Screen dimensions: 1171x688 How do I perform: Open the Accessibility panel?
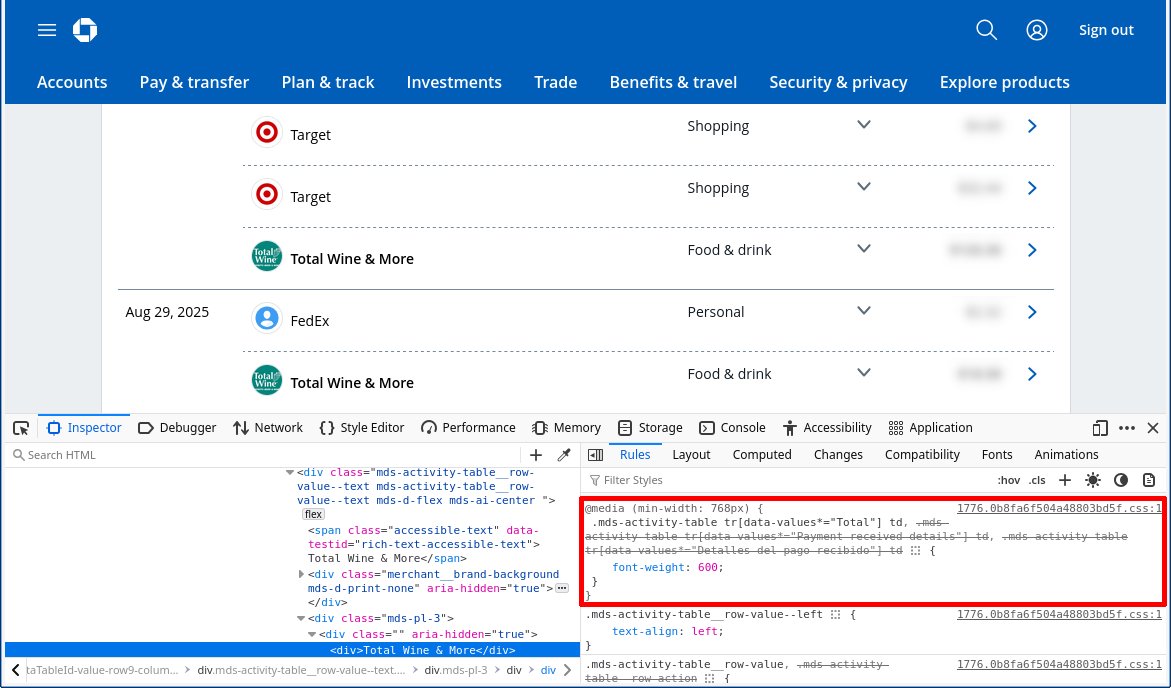827,428
